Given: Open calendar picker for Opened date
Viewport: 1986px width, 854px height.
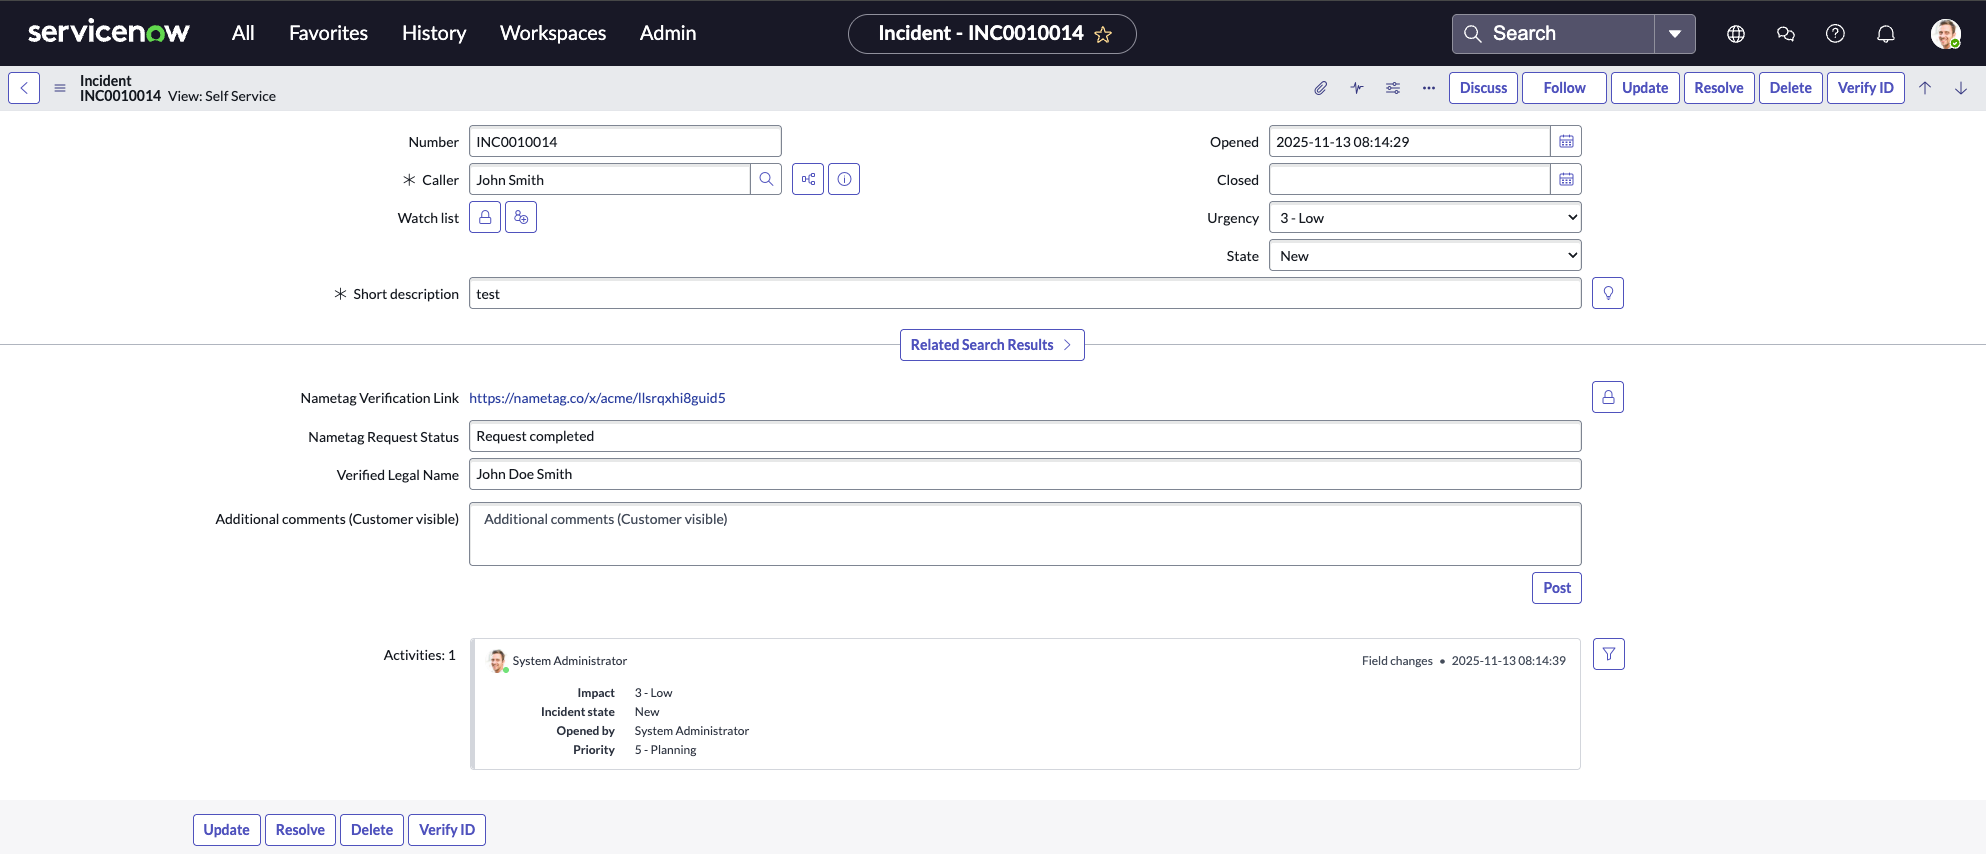Looking at the screenshot, I should tap(1566, 142).
